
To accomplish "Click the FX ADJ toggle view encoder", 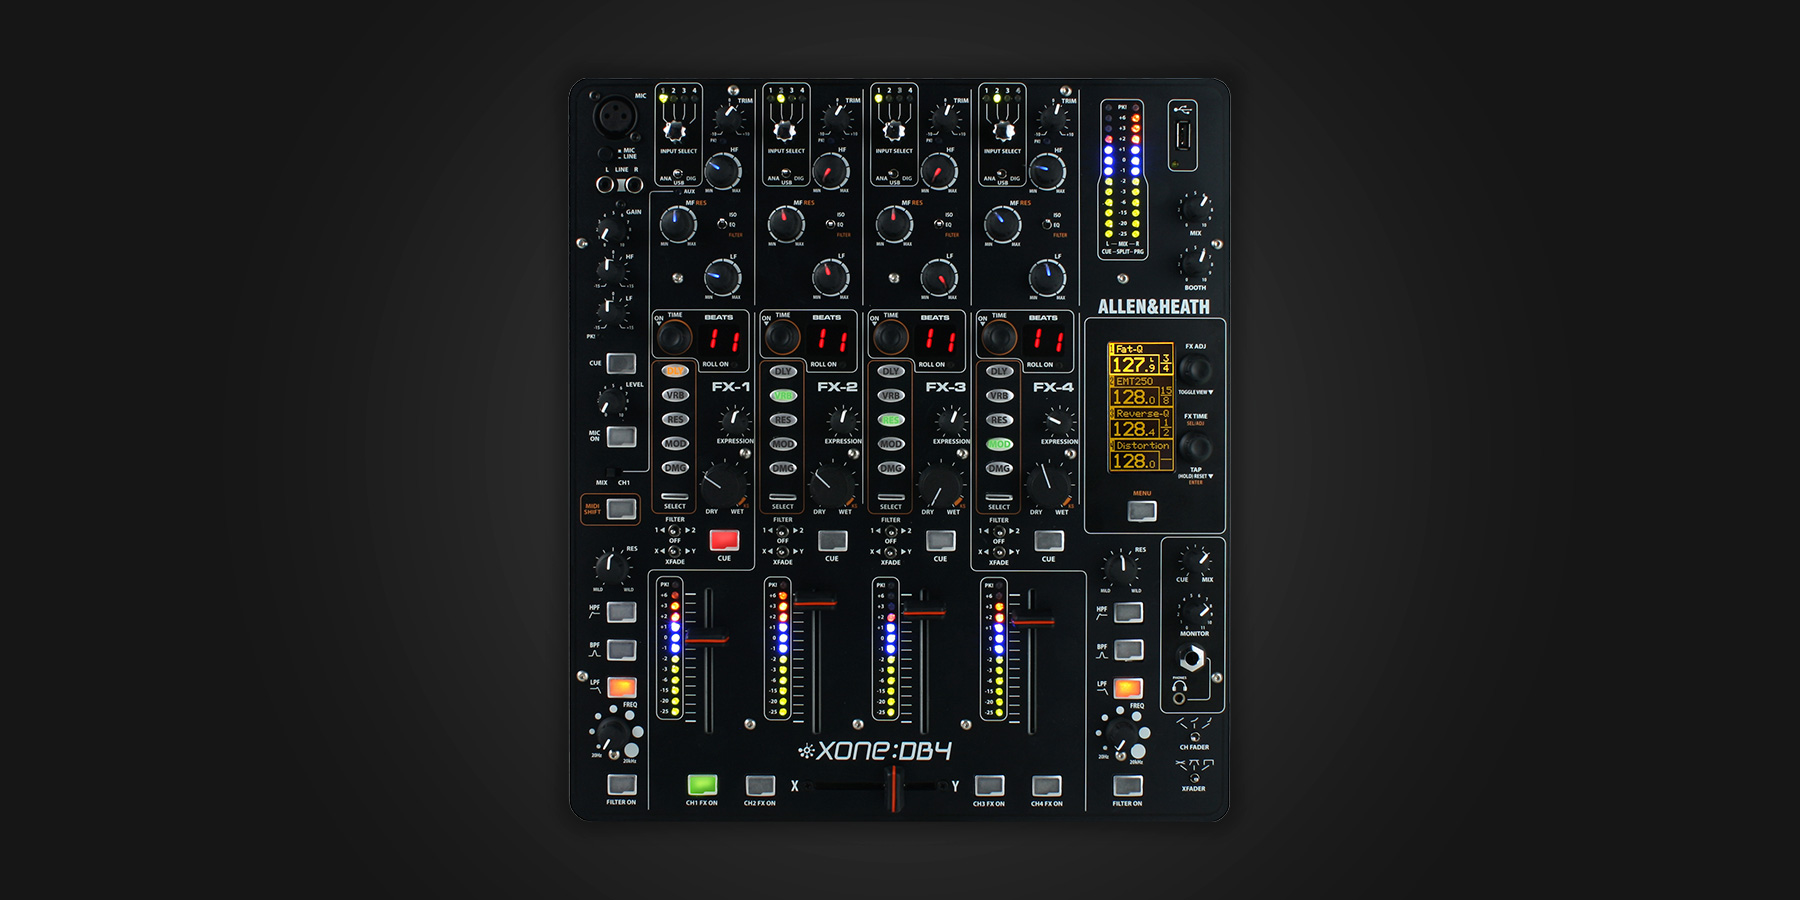I will click(x=1196, y=369).
